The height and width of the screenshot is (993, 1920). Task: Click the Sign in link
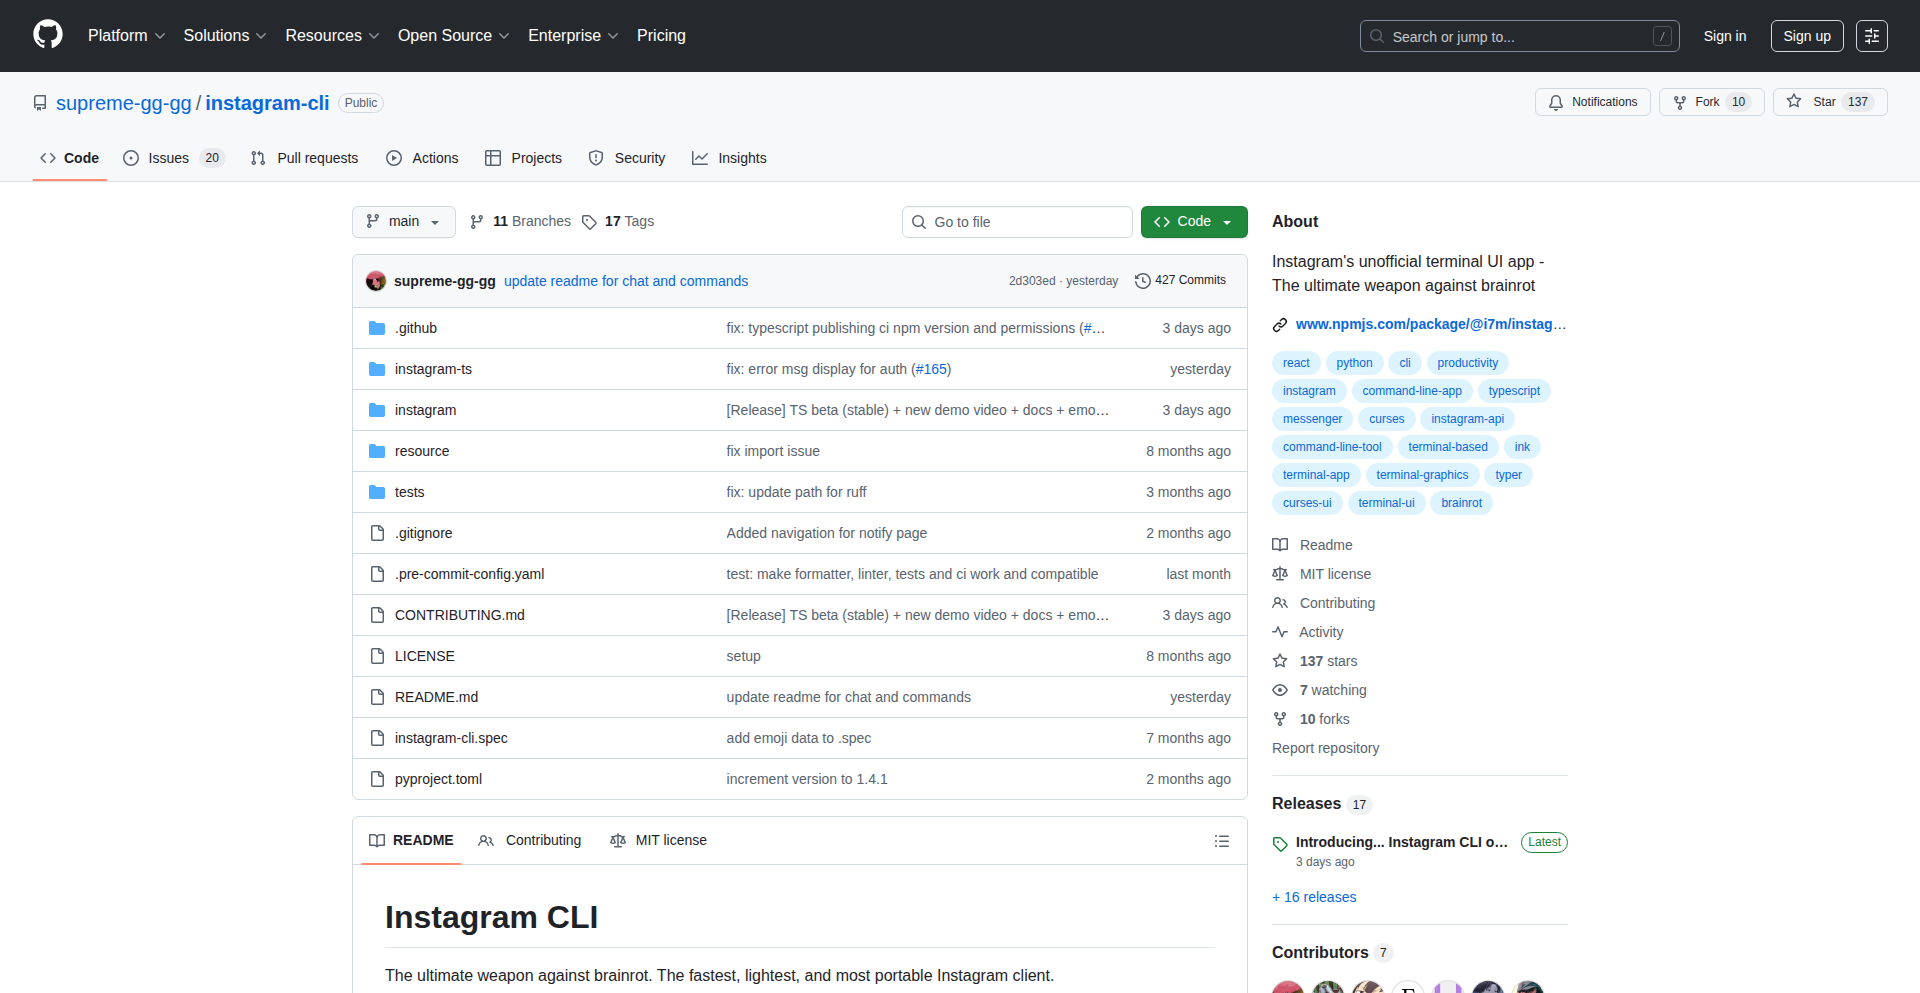click(1725, 36)
